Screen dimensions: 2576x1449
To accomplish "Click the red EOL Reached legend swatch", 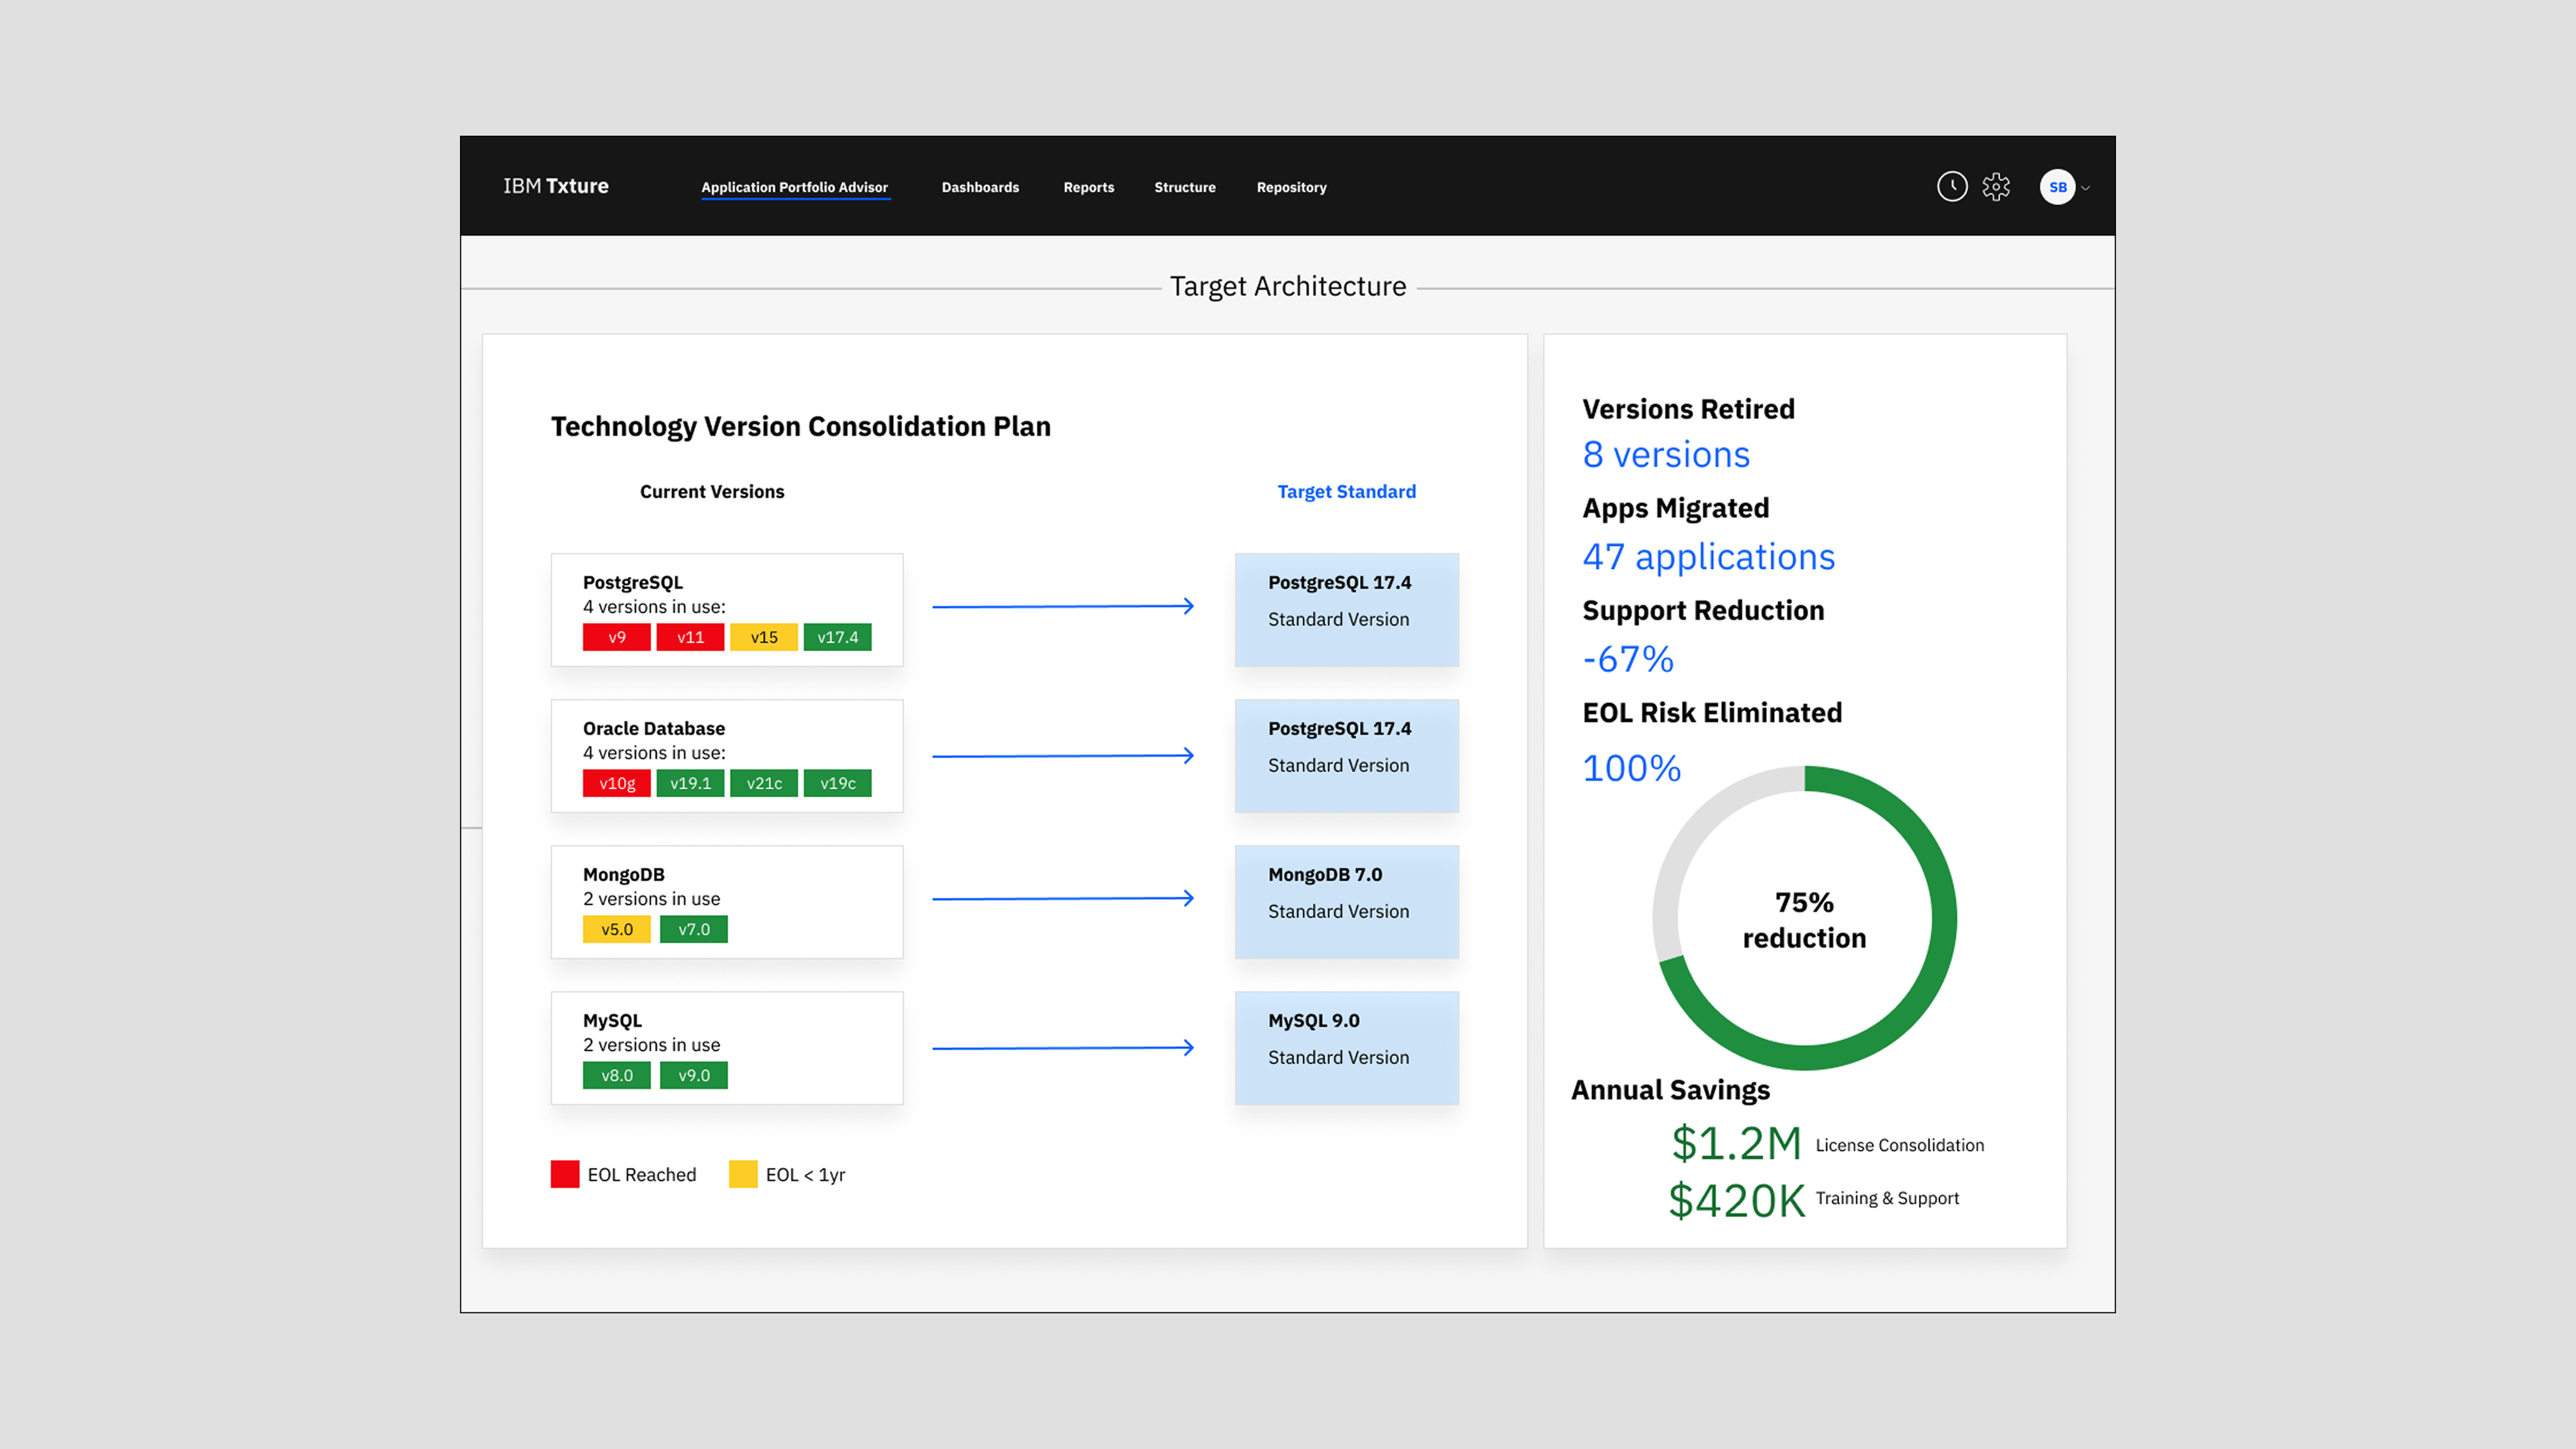I will 565,1174.
